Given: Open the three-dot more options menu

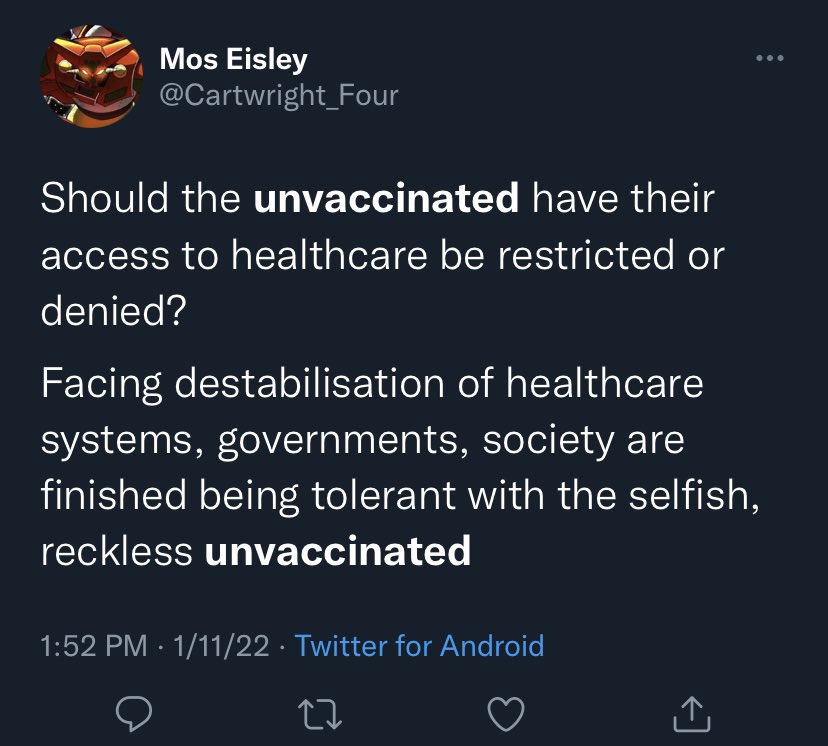Looking at the screenshot, I should [770, 57].
